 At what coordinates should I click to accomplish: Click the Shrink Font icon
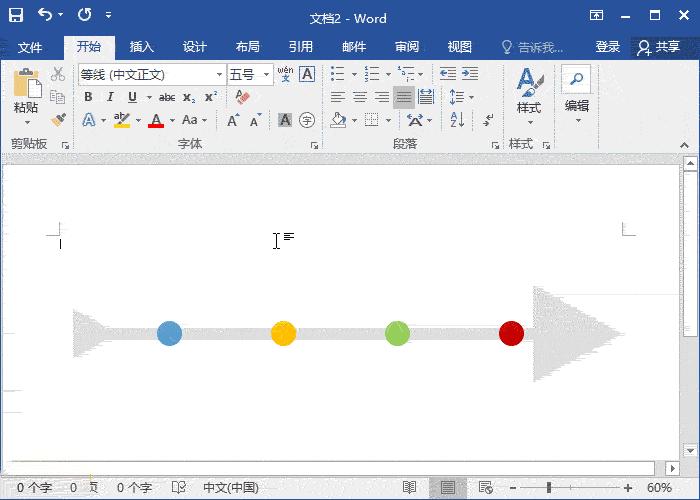pos(255,120)
